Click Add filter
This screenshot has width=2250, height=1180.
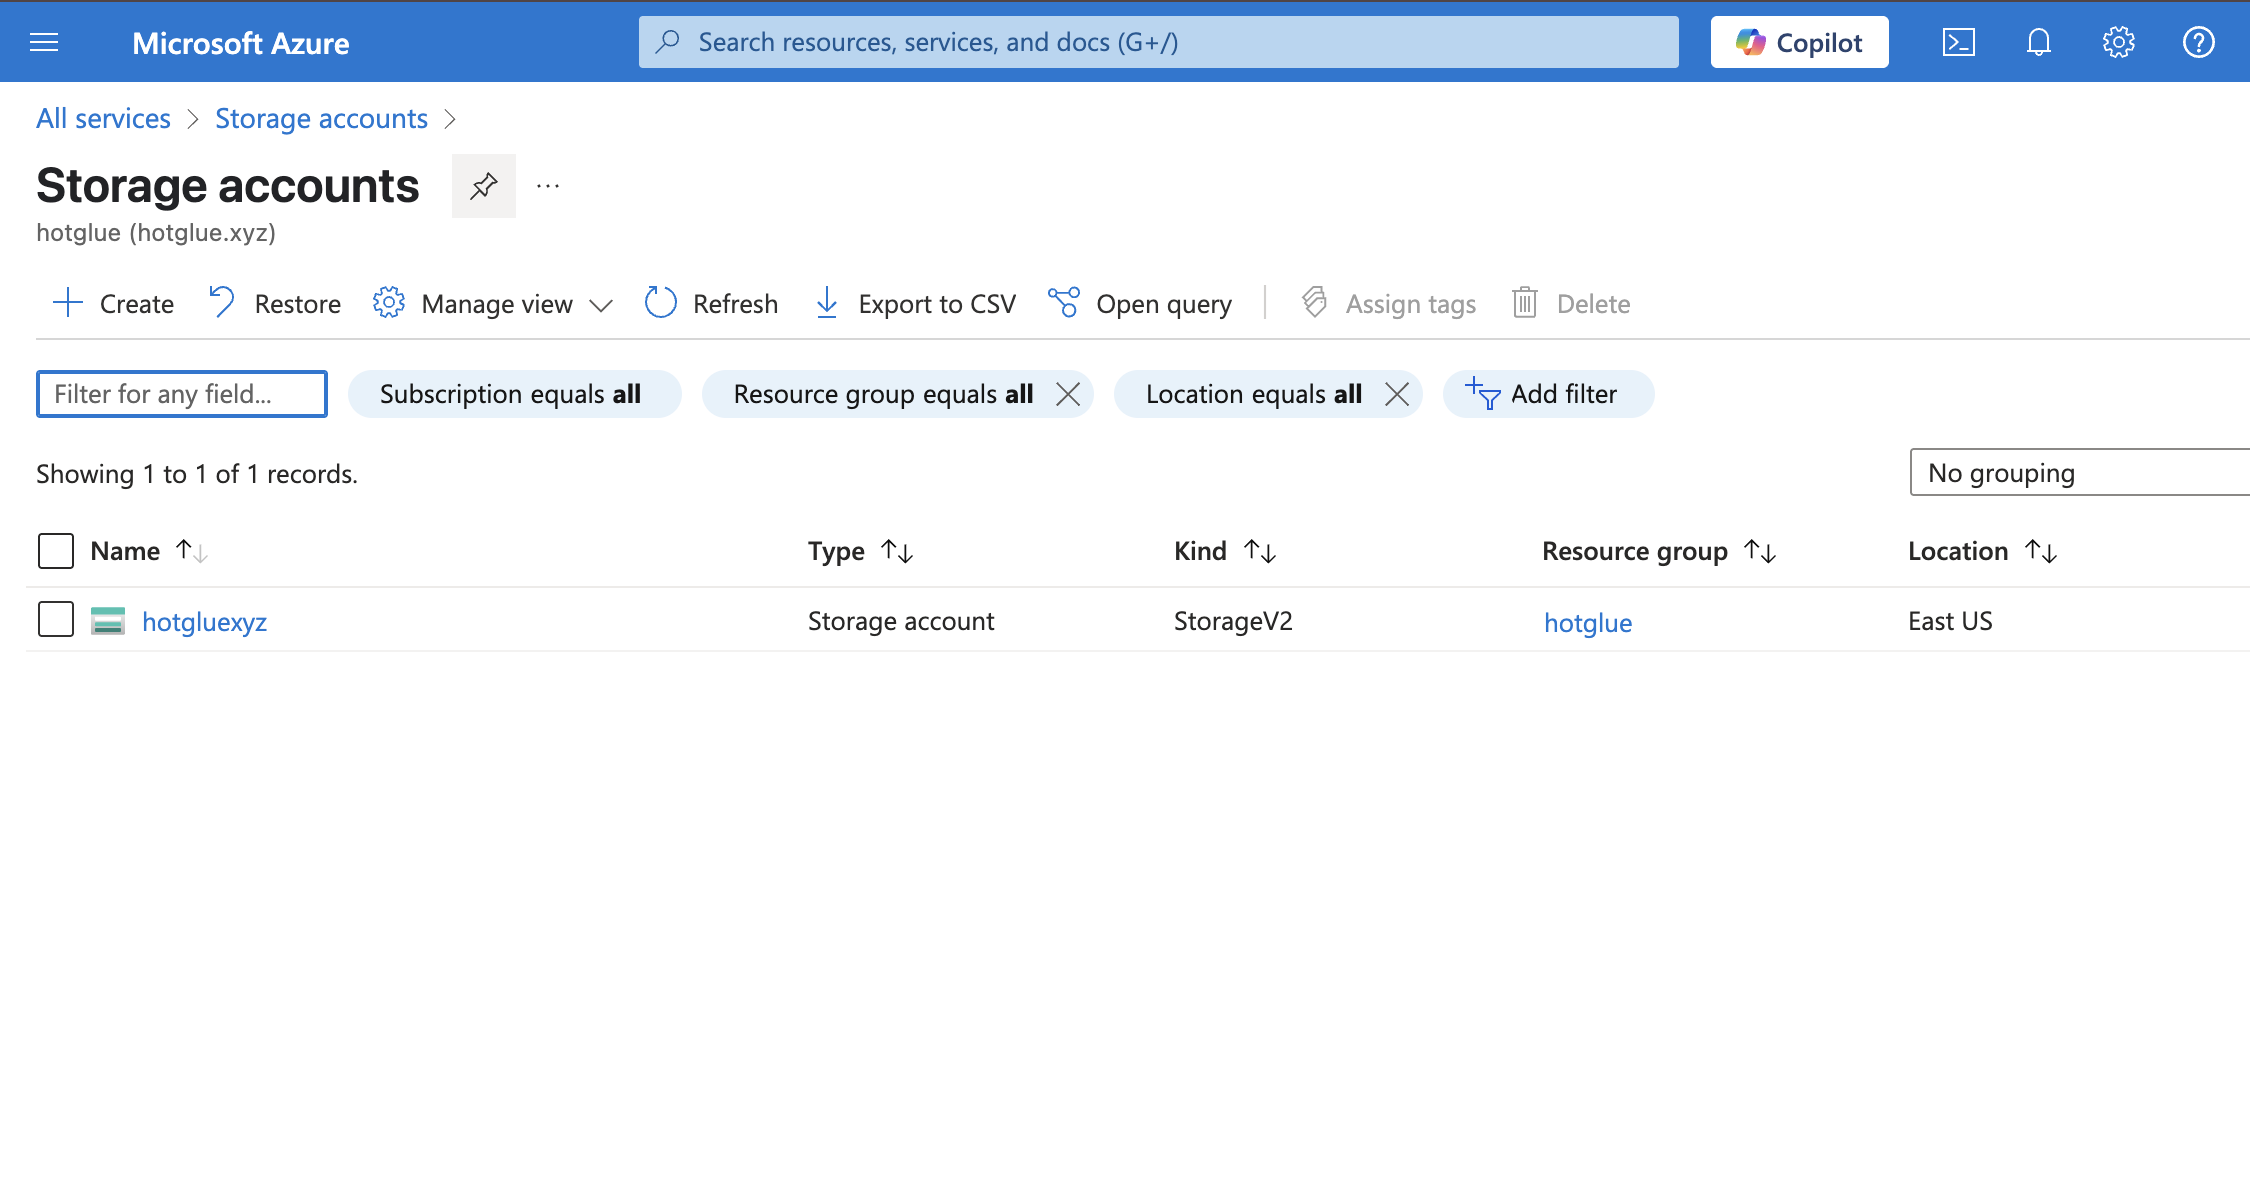click(1548, 394)
